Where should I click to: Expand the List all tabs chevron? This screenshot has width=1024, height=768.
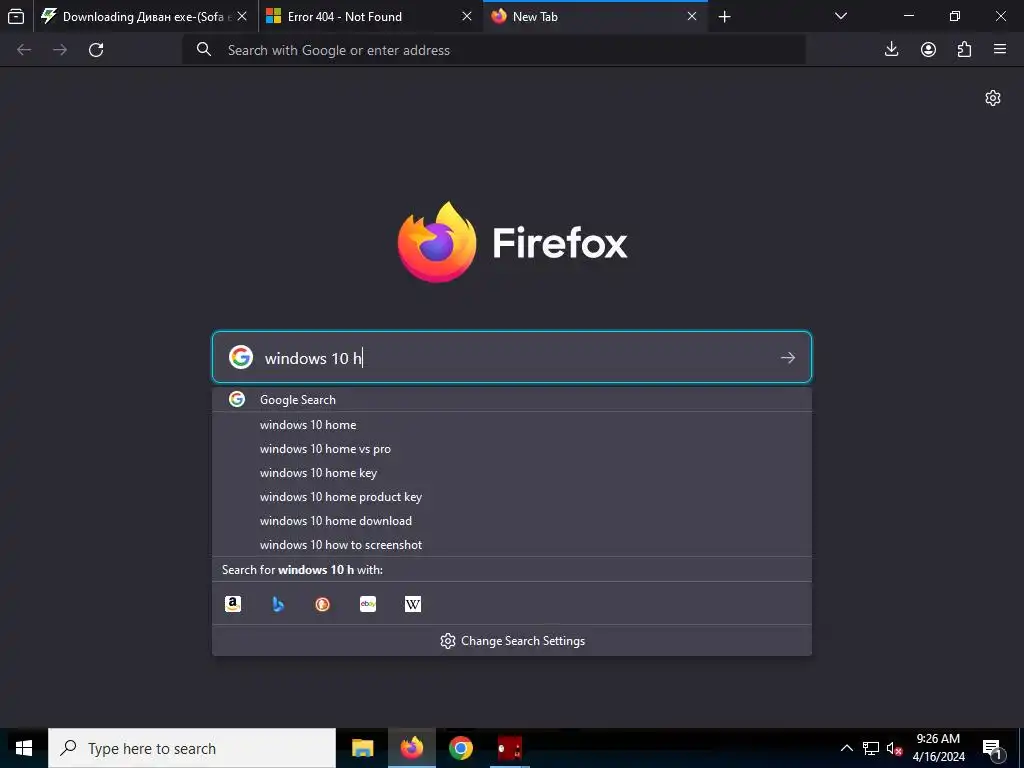pos(841,16)
